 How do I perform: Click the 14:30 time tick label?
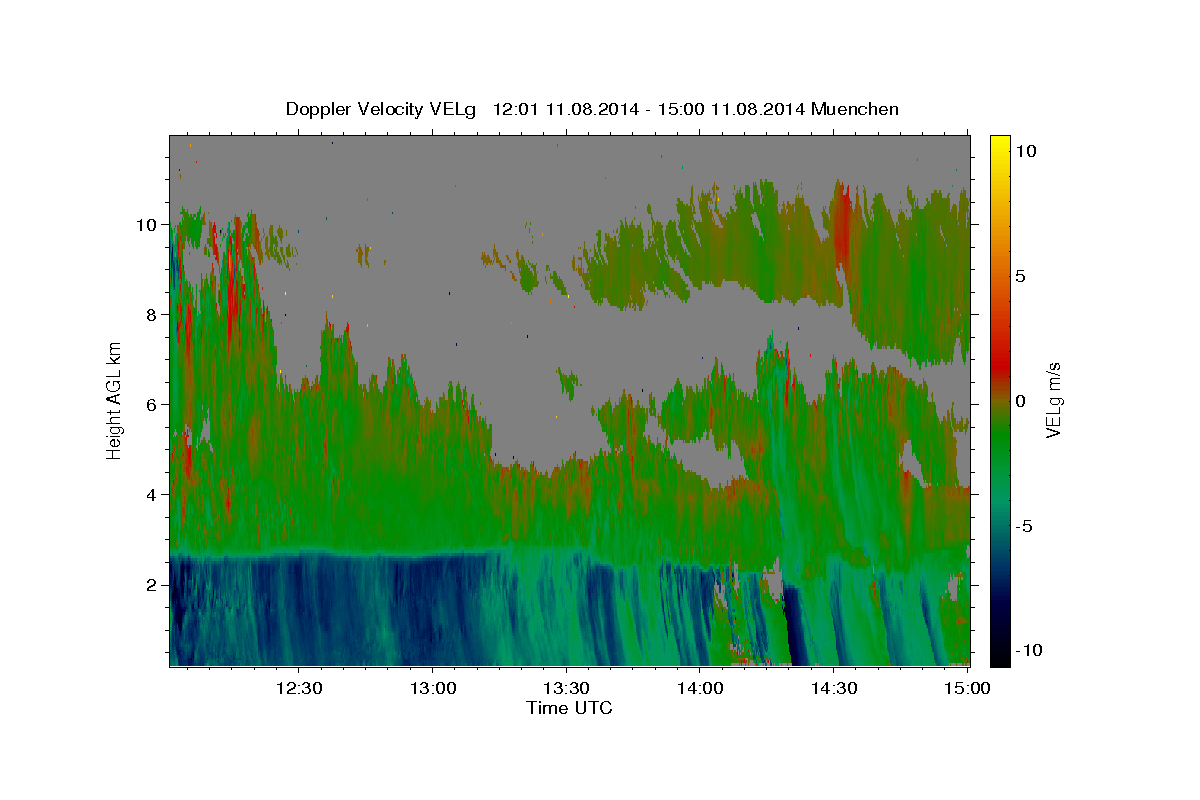pyautogui.click(x=834, y=688)
